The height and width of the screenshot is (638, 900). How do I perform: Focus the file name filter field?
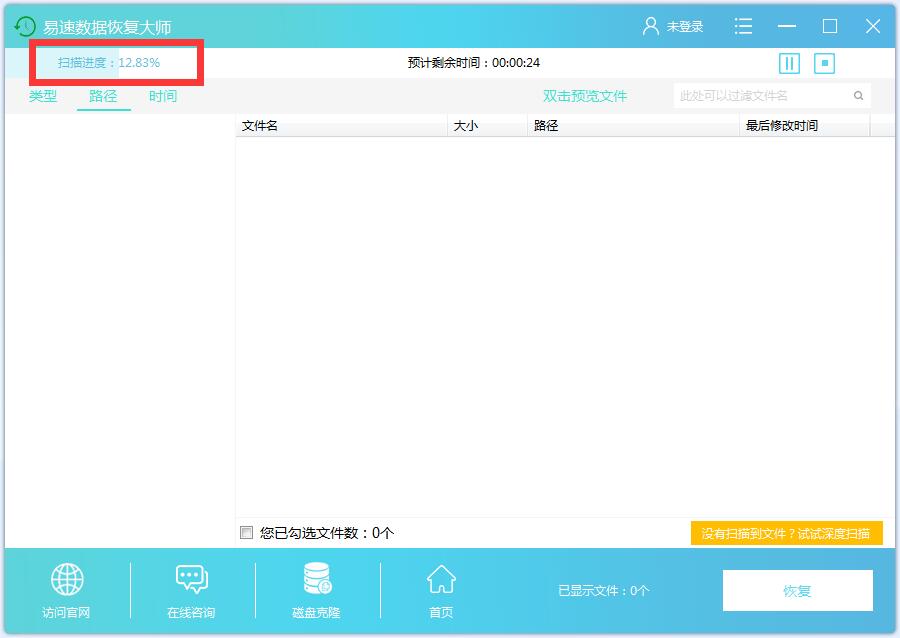(760, 96)
